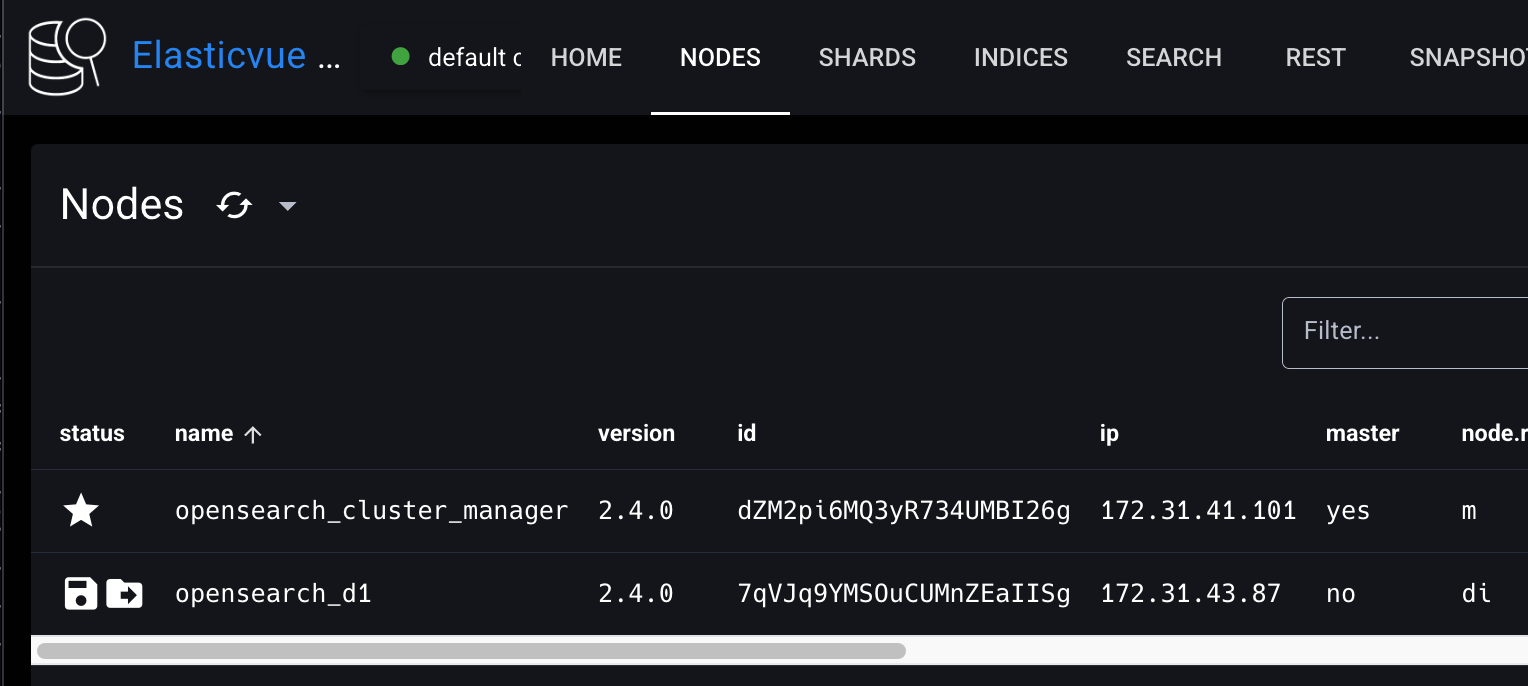Open the SNAPSHOTS tab
The width and height of the screenshot is (1528, 686).
click(x=1468, y=57)
